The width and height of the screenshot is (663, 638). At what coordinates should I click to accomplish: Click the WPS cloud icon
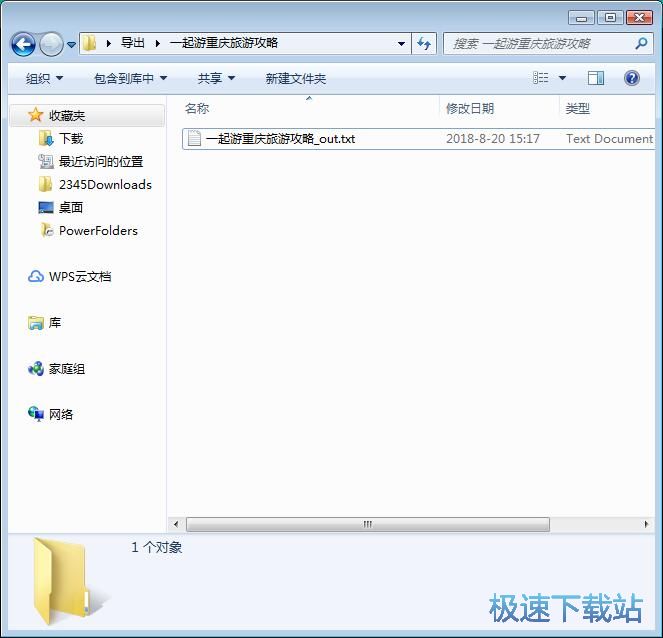click(36, 277)
